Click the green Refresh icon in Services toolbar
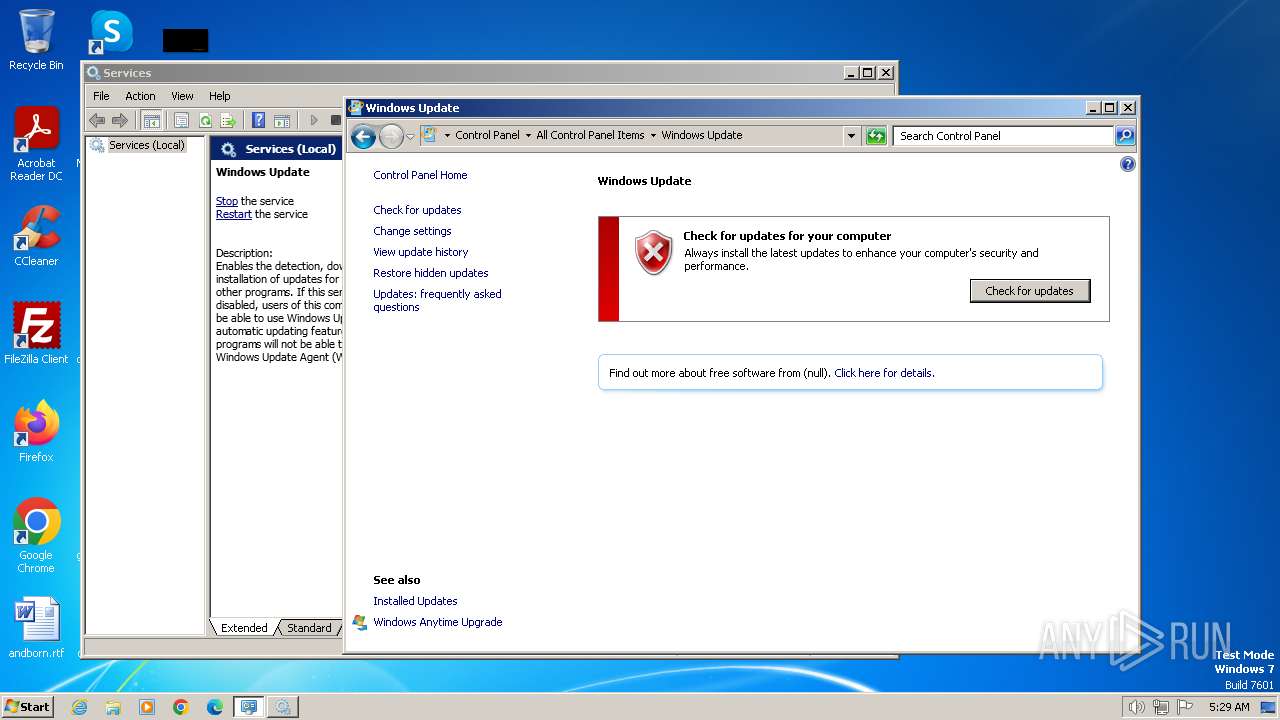The image size is (1280, 720). click(x=205, y=121)
